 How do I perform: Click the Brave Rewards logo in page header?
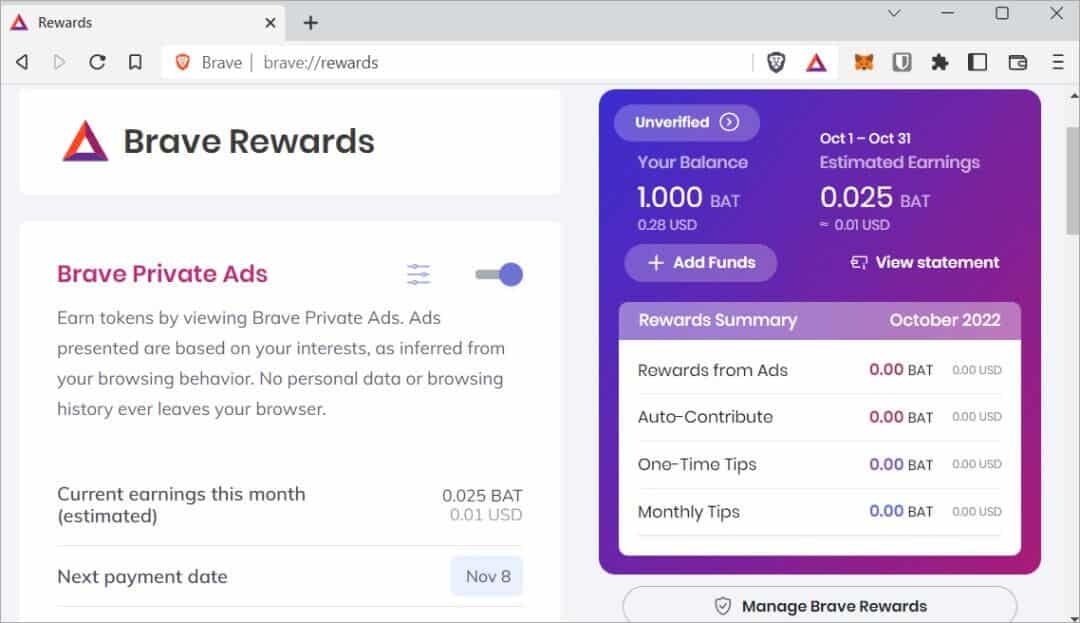pyautogui.click(x=85, y=141)
